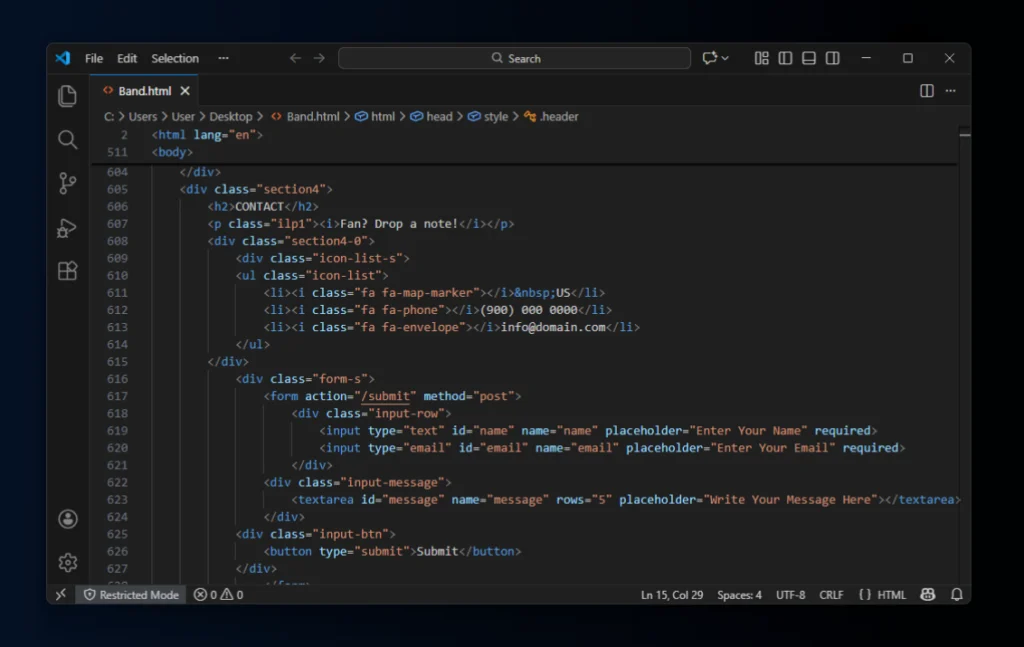Open the Search view in activity bar
This screenshot has height=647, width=1024.
click(x=67, y=140)
